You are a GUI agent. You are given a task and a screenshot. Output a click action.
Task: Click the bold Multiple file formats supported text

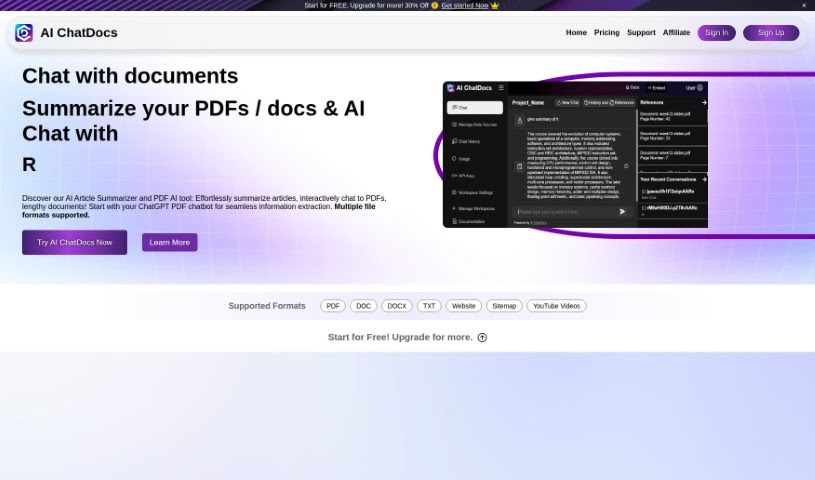tap(199, 211)
